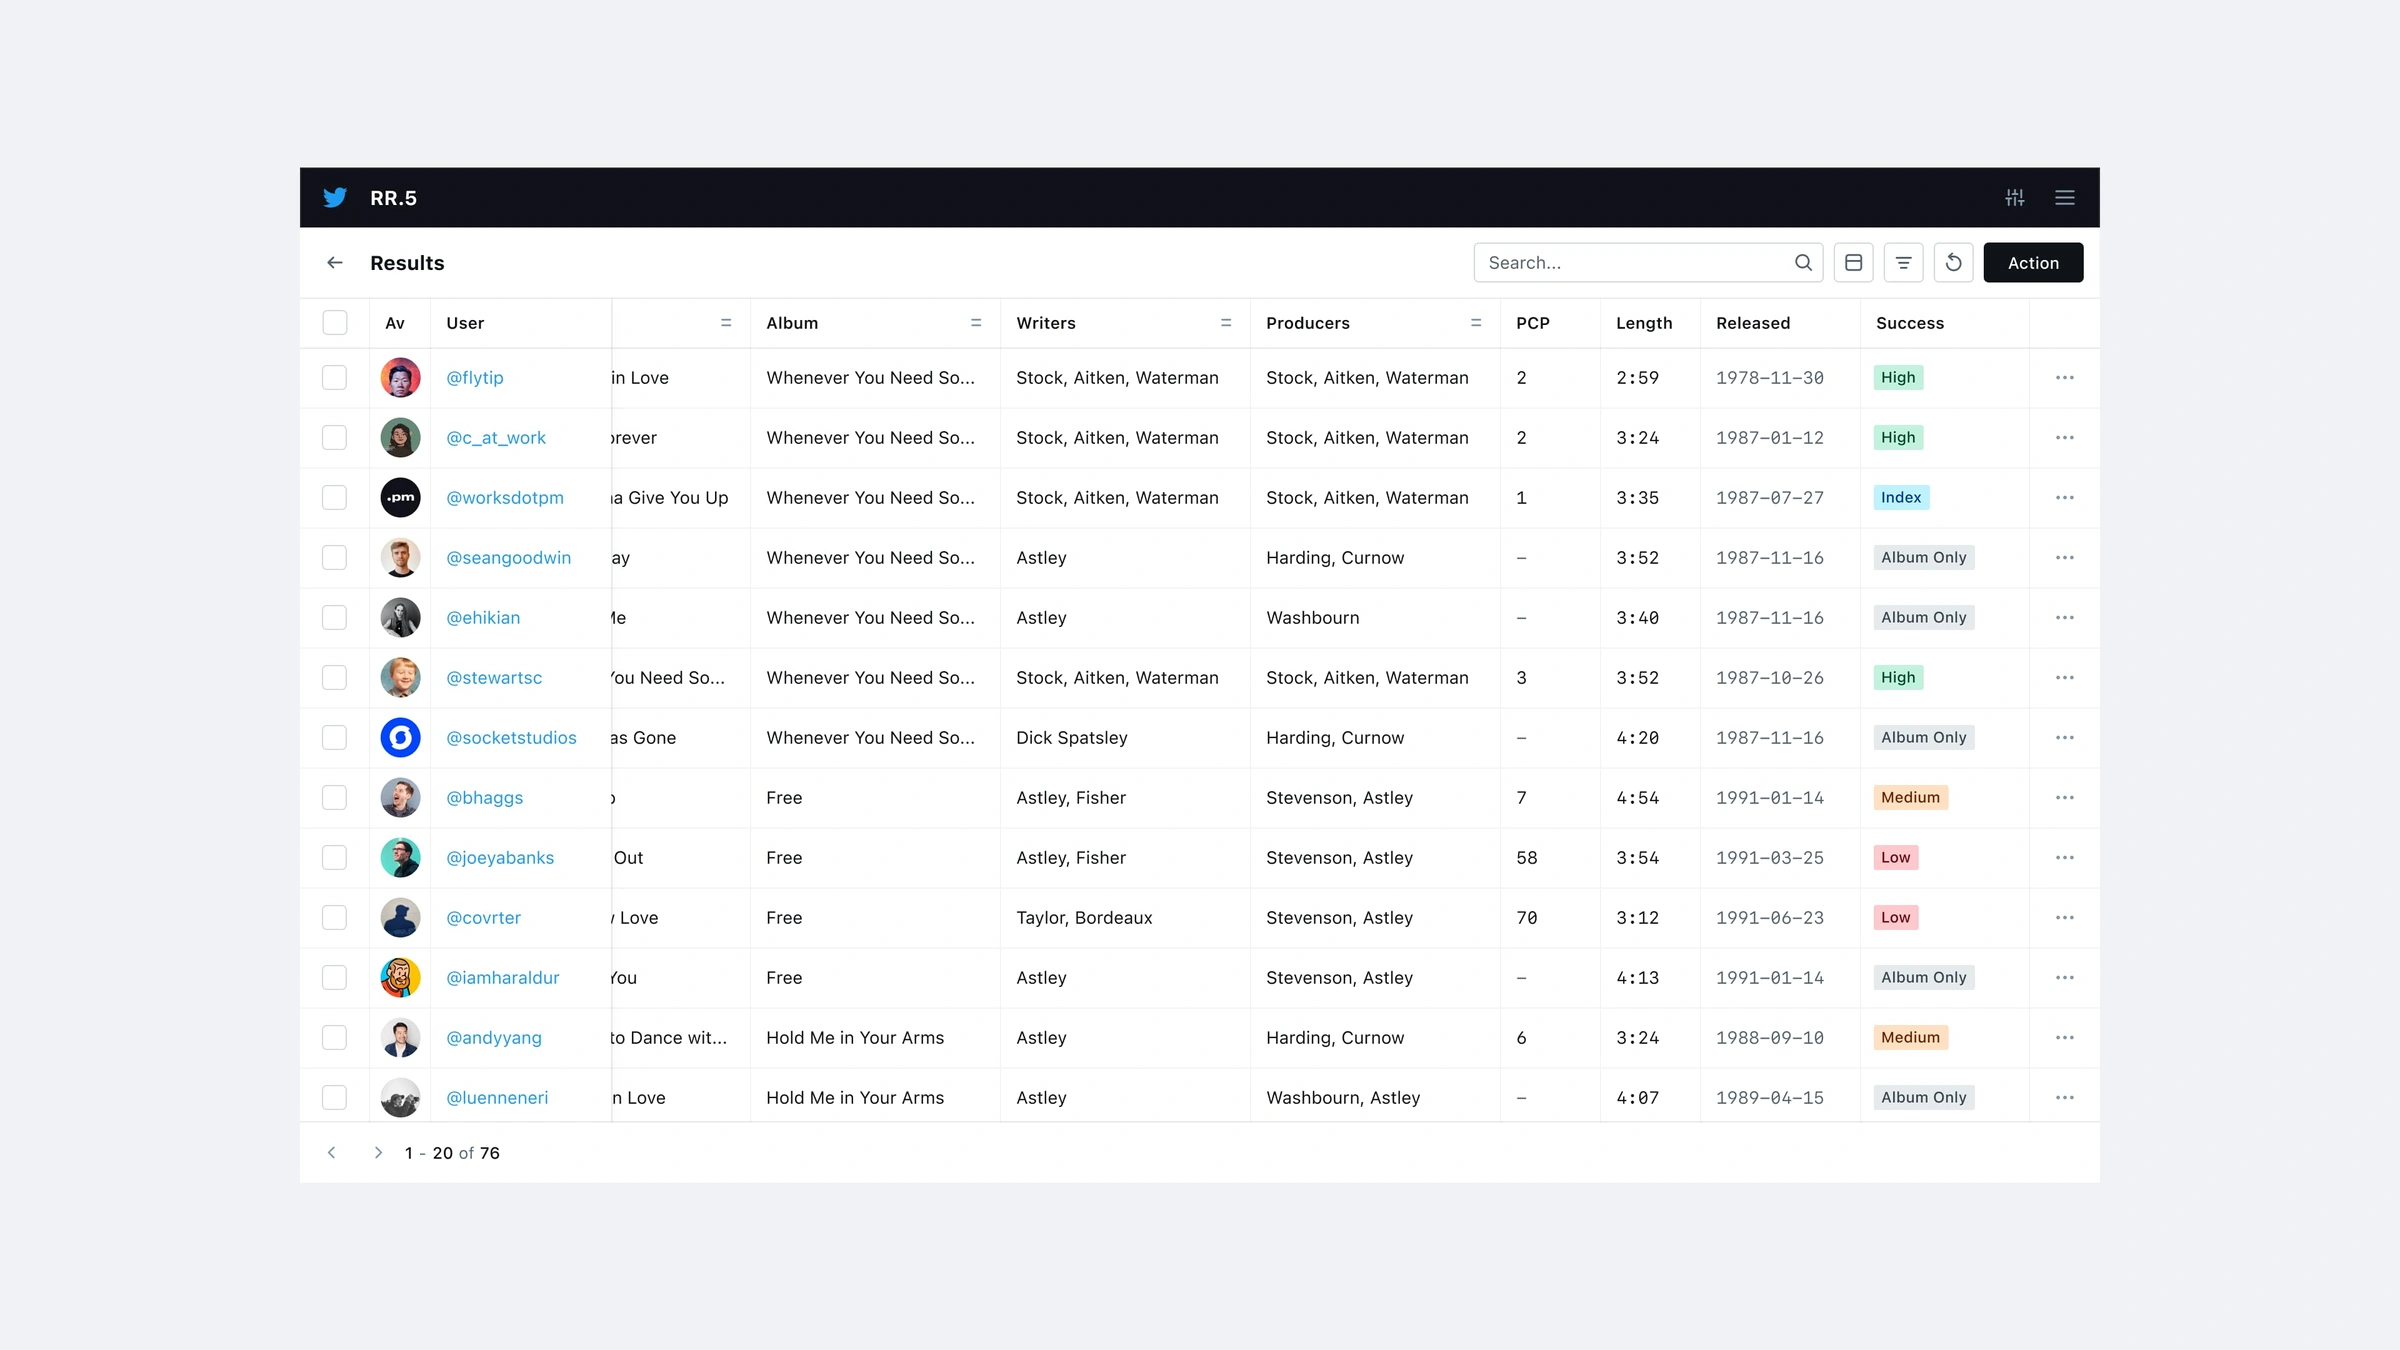
Task: Click the refresh icon beside Action
Action: coord(1953,262)
